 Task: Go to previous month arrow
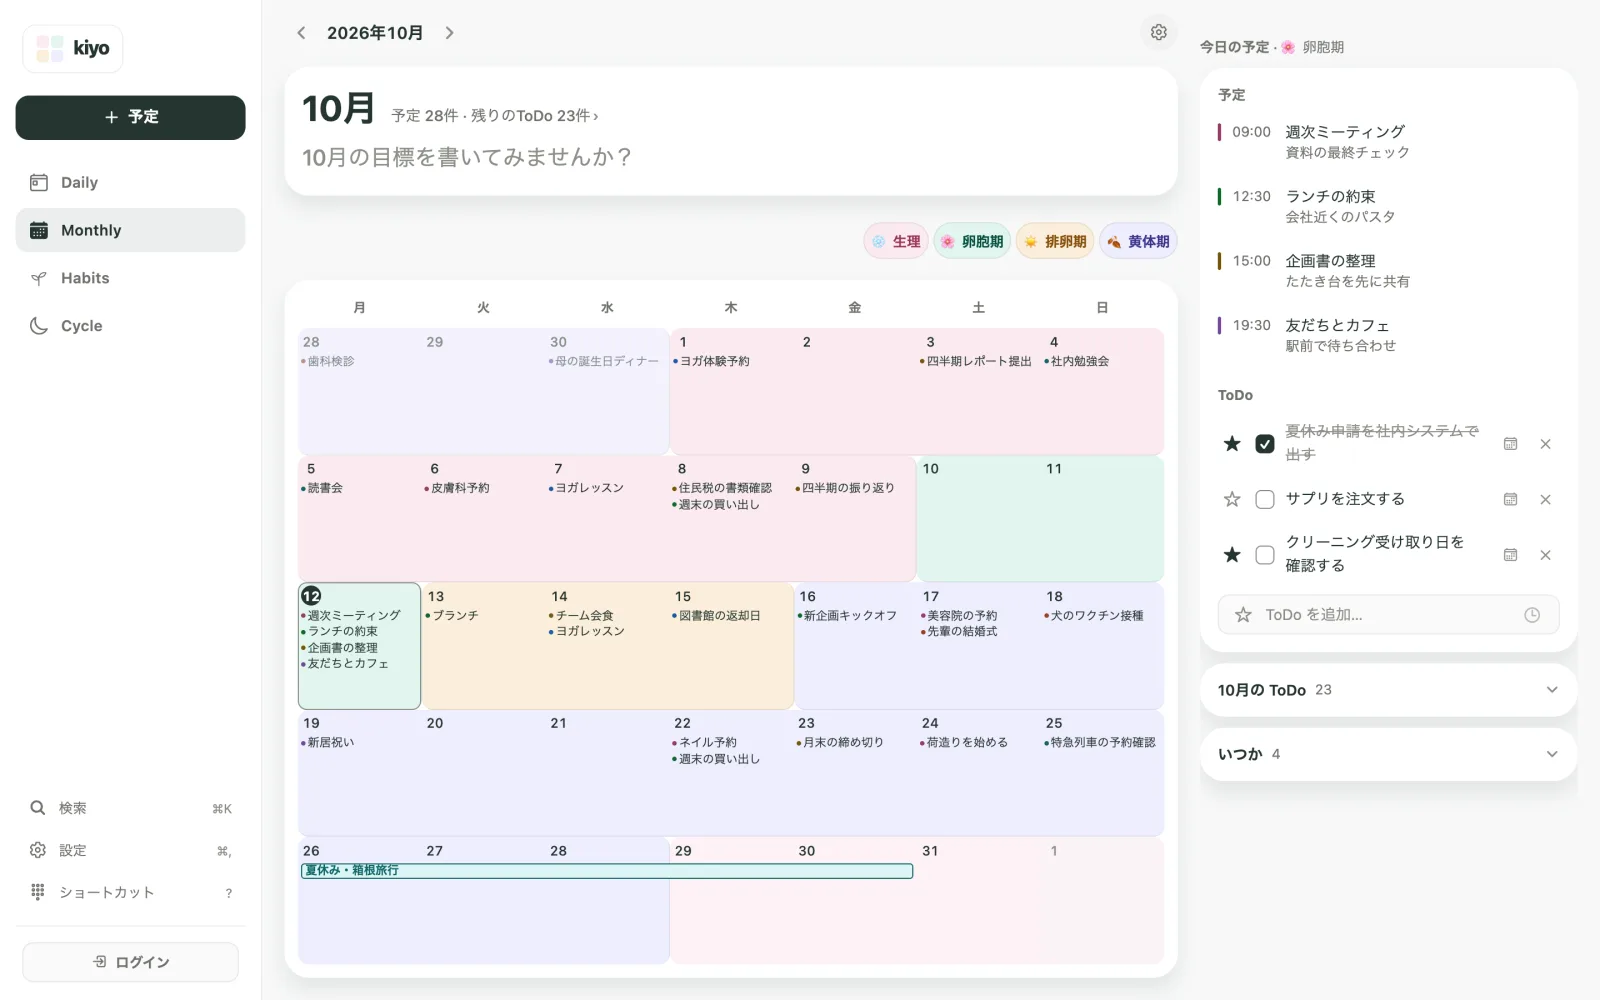pos(301,33)
